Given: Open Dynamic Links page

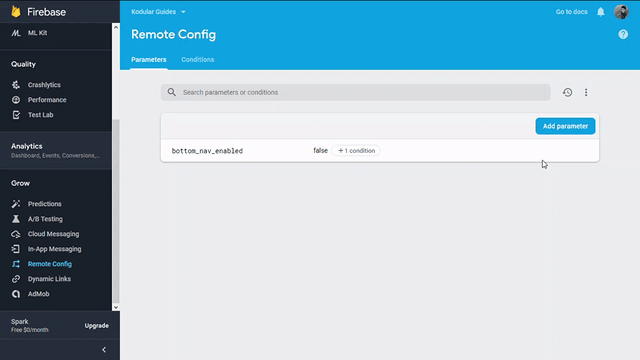Looking at the screenshot, I should pos(49,279).
